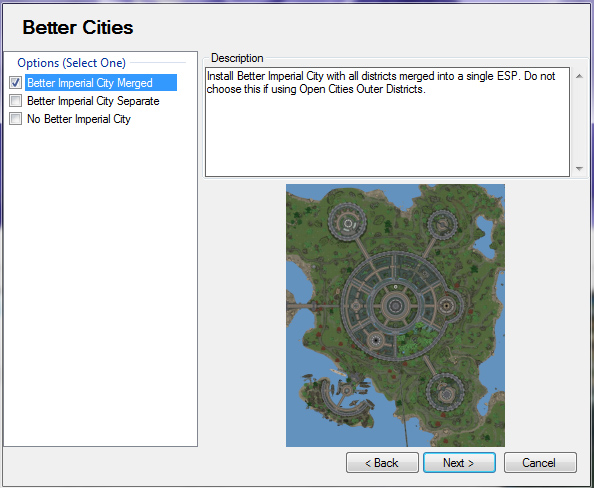Screen dimensions: 594x488
Task: Select the Better Imperial City Separate label
Action: click(x=93, y=101)
